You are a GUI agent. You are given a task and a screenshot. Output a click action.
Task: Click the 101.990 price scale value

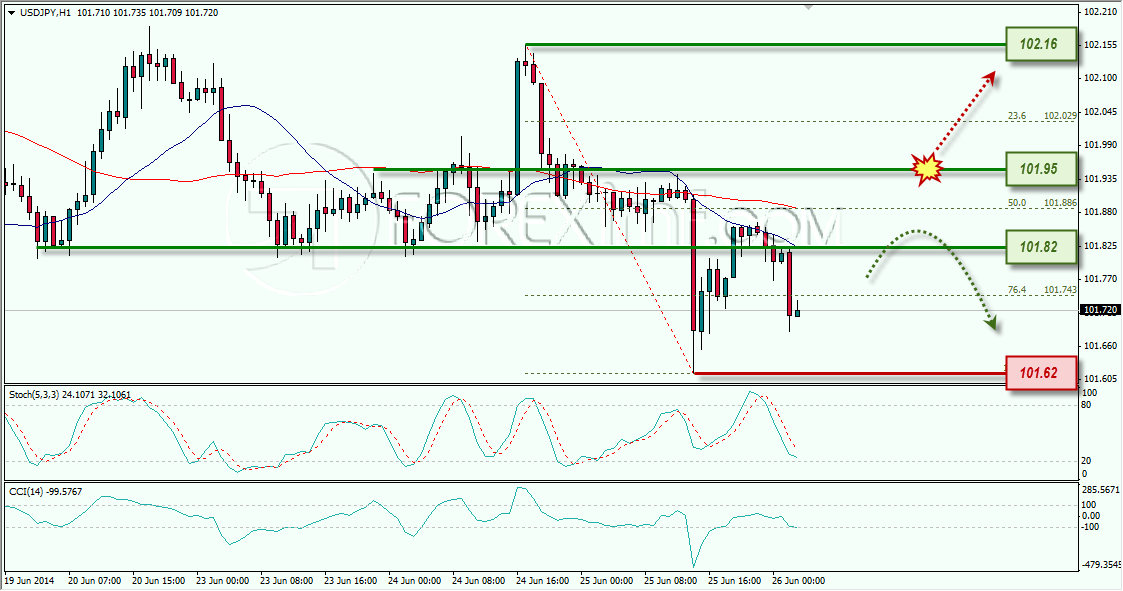tap(1101, 145)
